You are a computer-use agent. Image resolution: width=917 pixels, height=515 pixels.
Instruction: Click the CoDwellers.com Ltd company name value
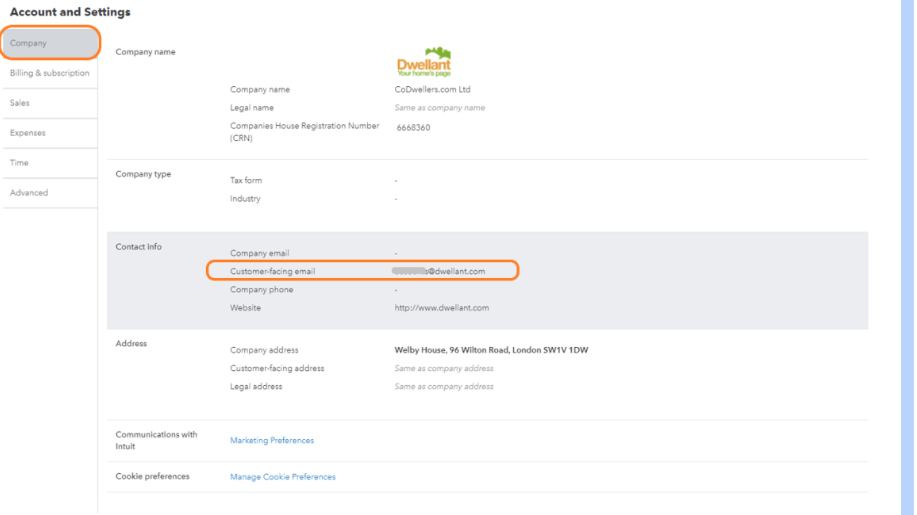[x=432, y=89]
